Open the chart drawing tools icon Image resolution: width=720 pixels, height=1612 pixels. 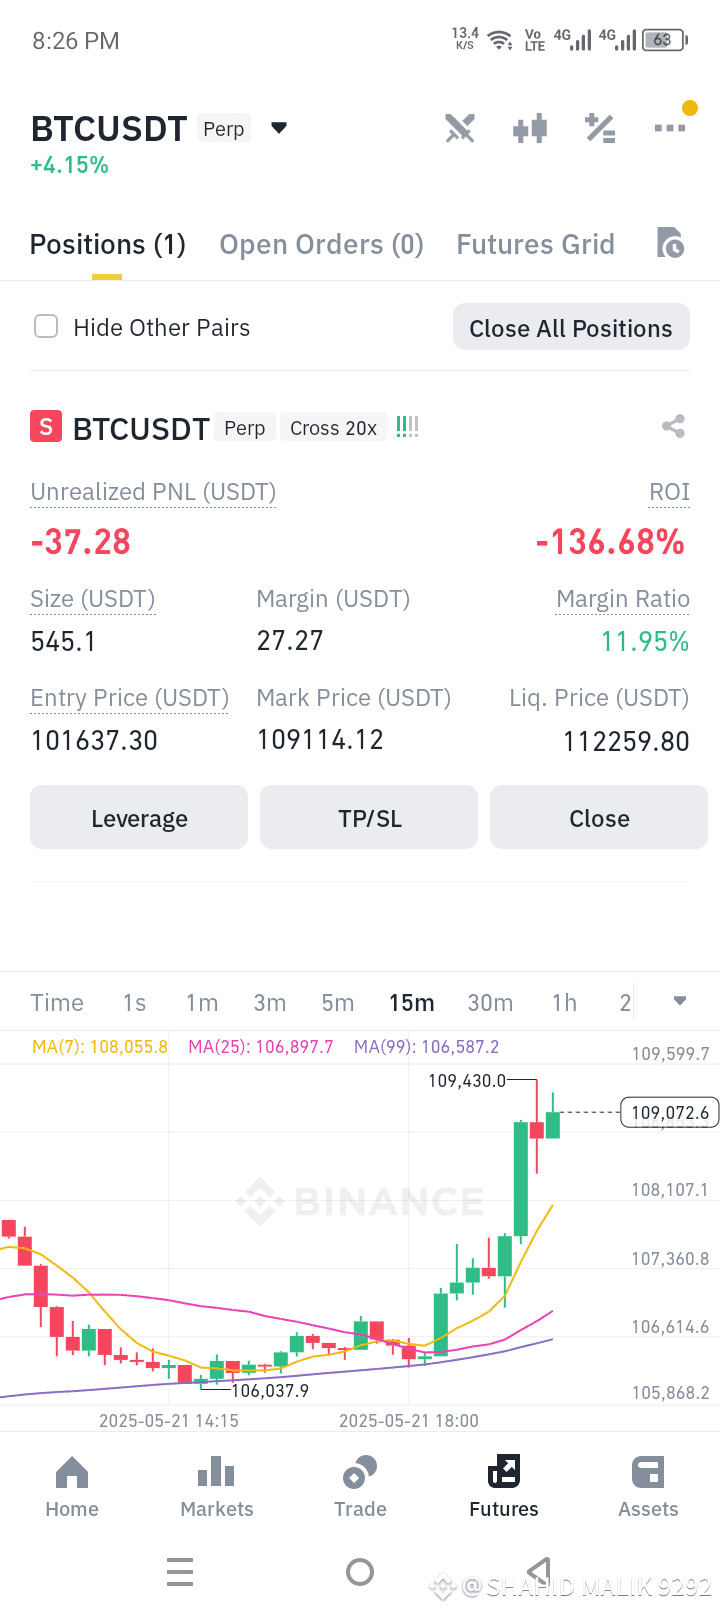coord(460,128)
